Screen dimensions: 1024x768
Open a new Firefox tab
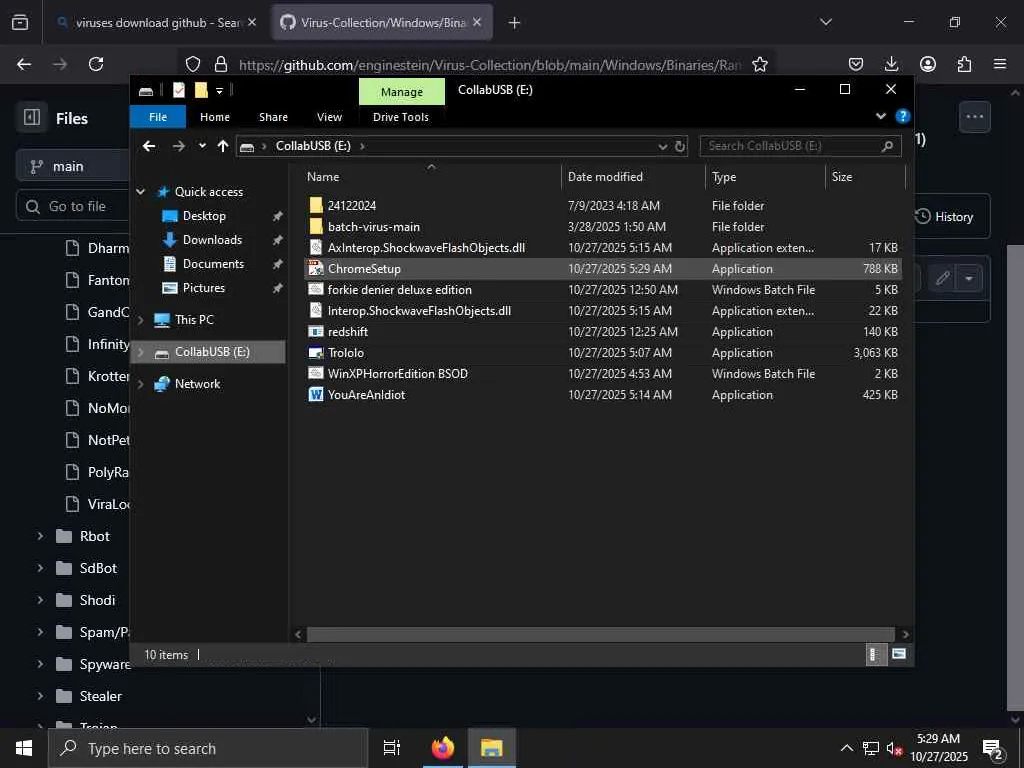[514, 23]
